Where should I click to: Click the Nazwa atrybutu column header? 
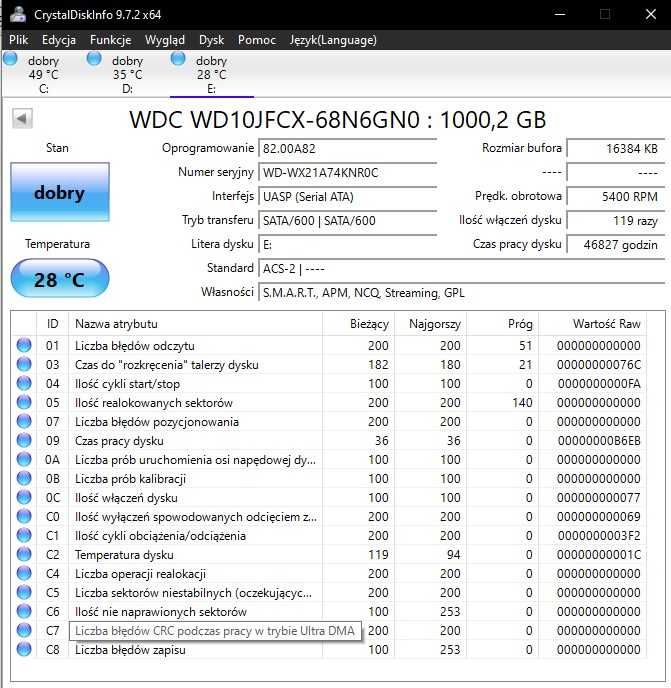point(195,324)
